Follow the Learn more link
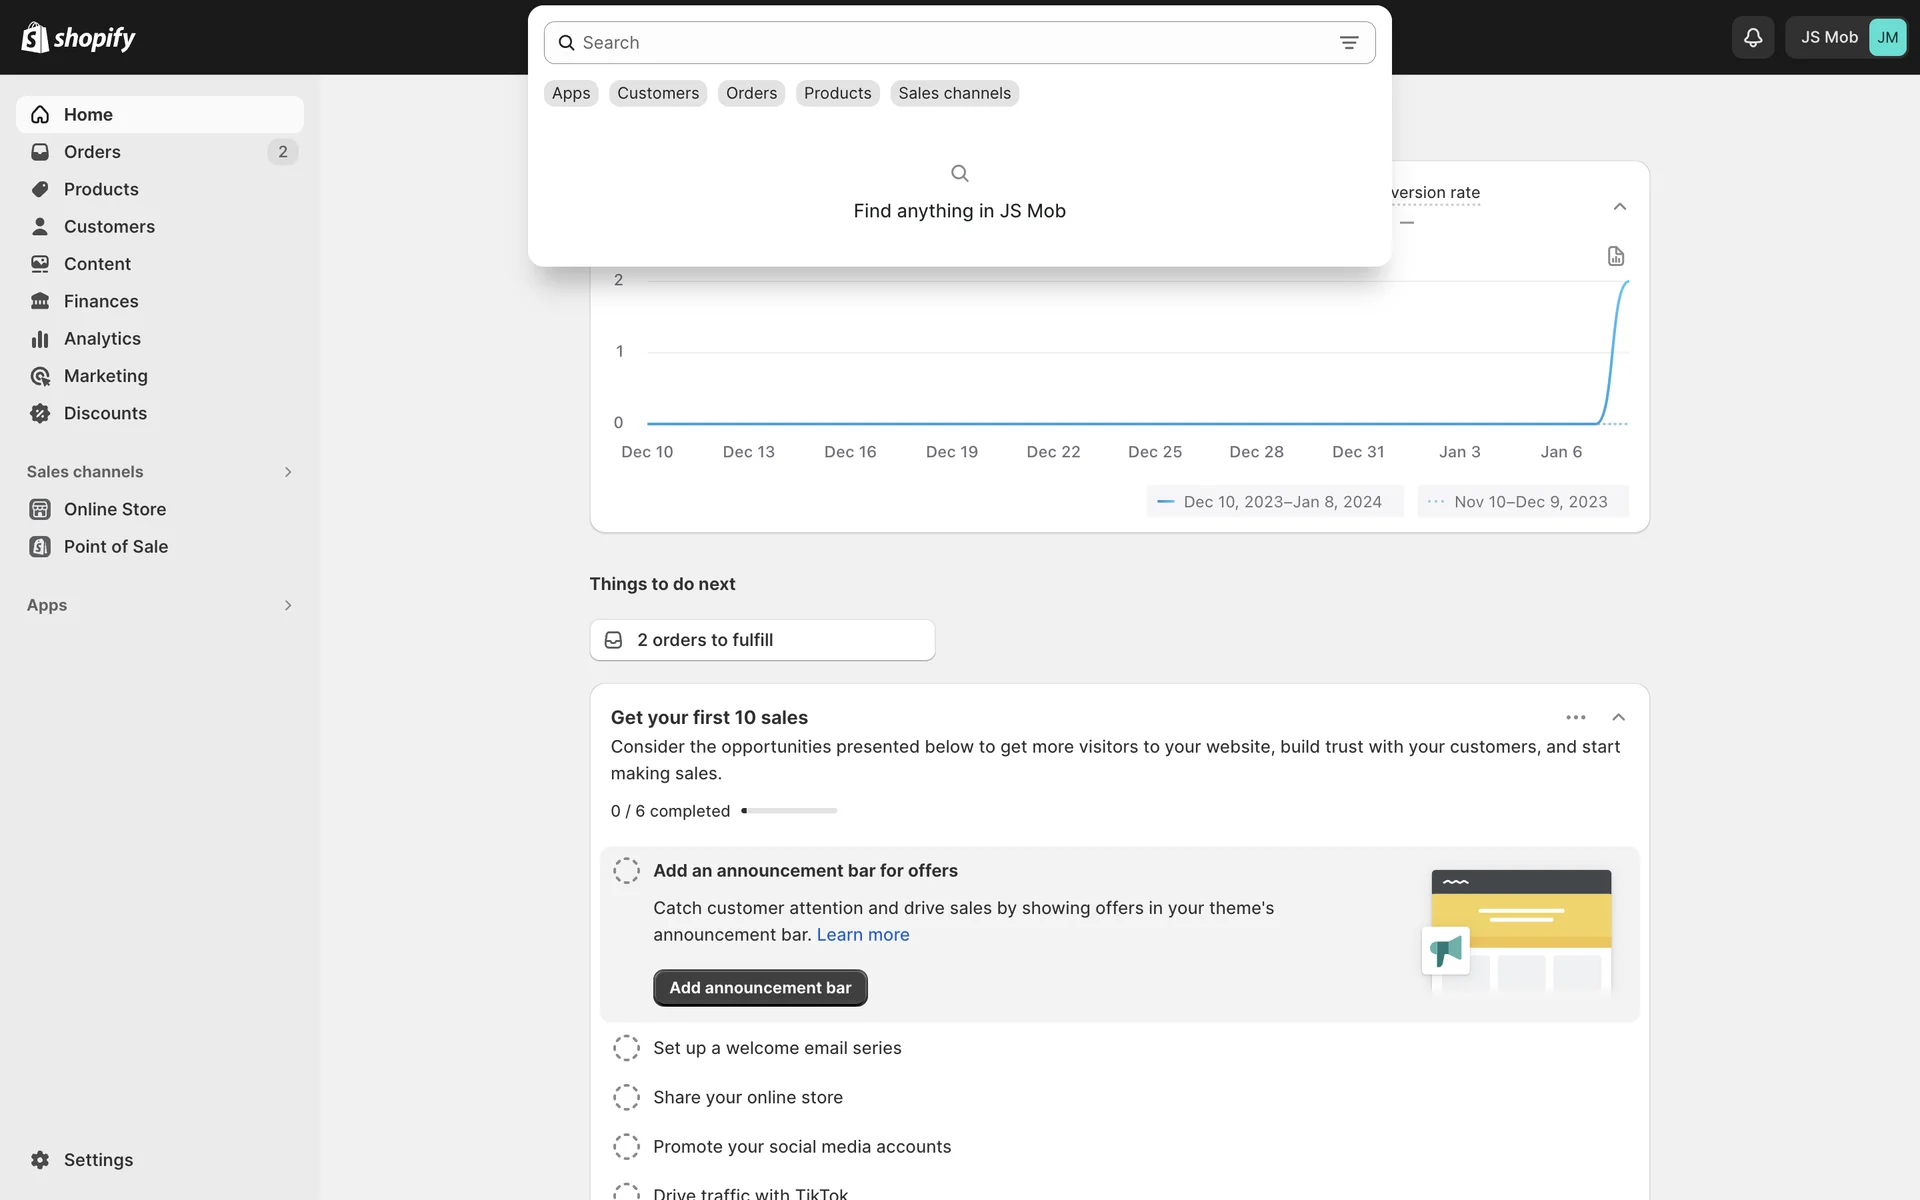This screenshot has height=1200, width=1920. (x=862, y=935)
